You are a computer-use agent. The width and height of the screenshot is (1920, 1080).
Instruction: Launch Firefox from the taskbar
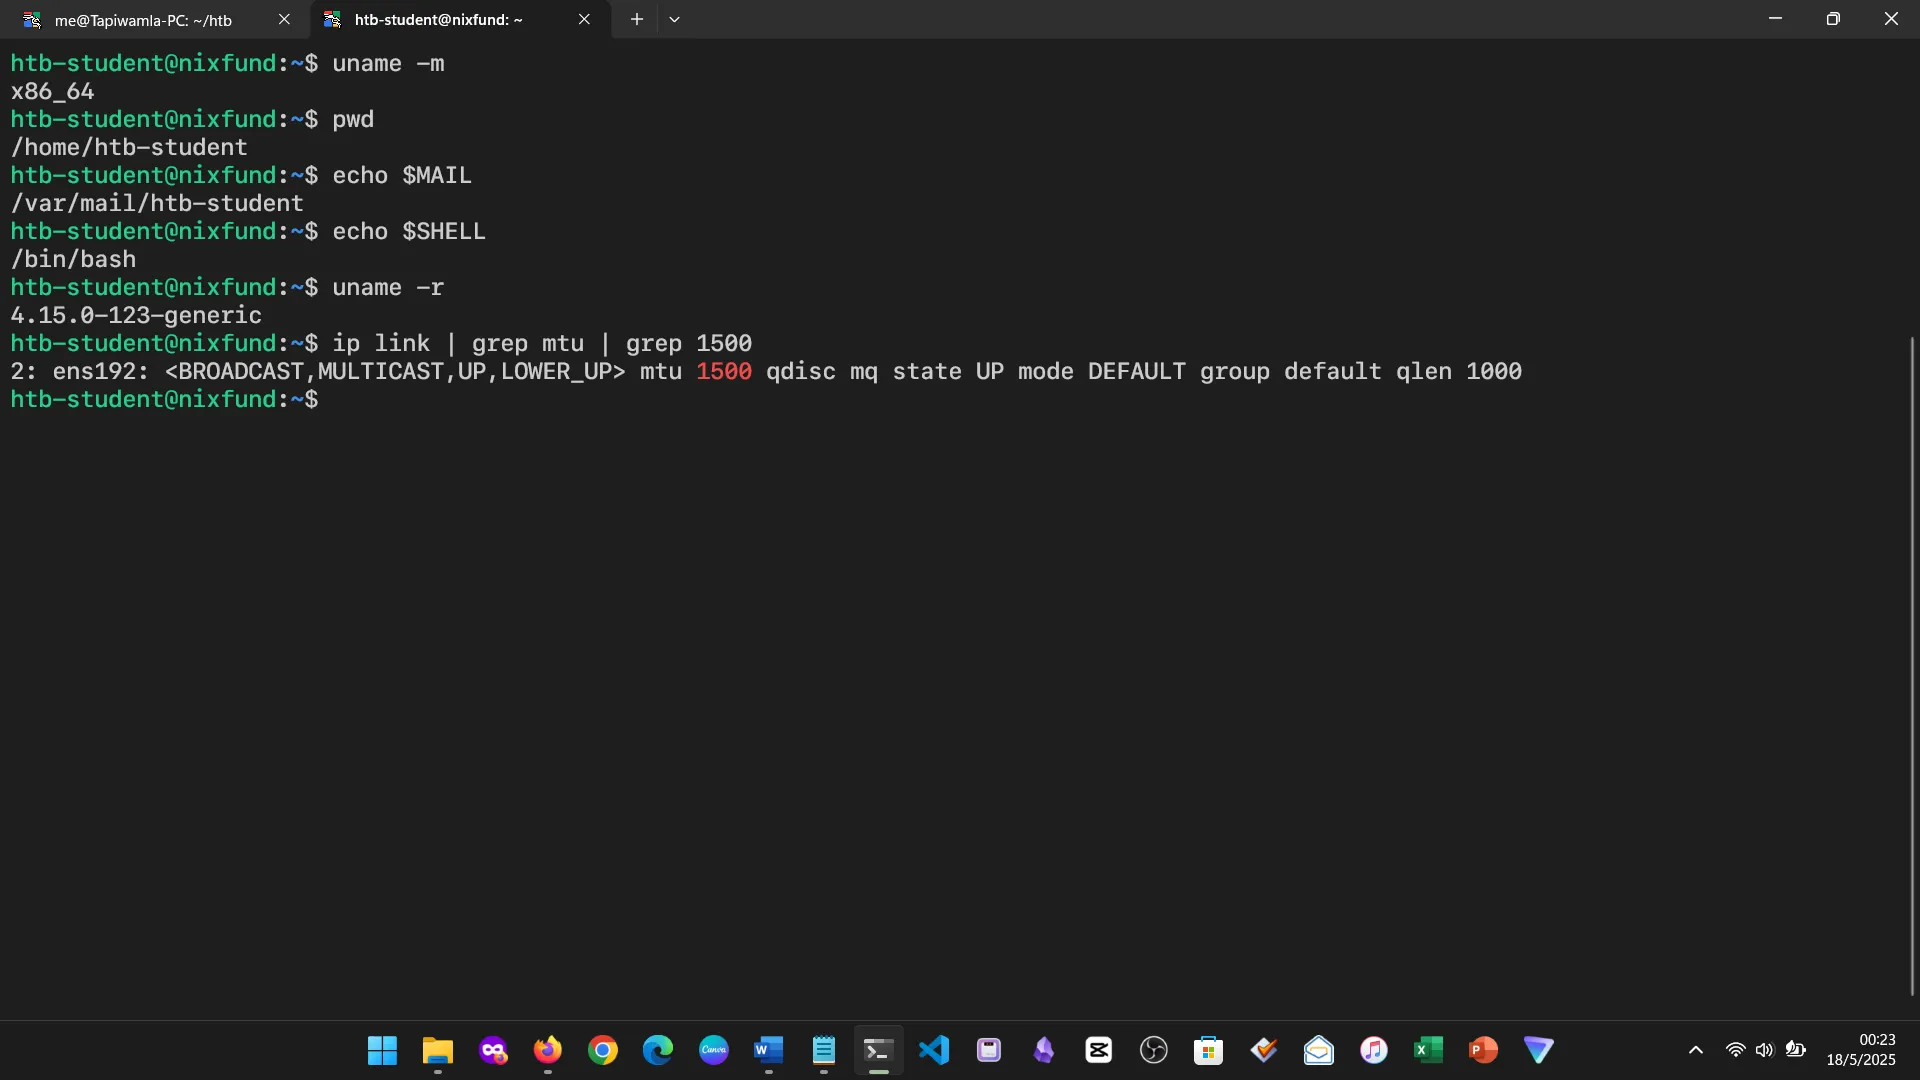point(548,1050)
